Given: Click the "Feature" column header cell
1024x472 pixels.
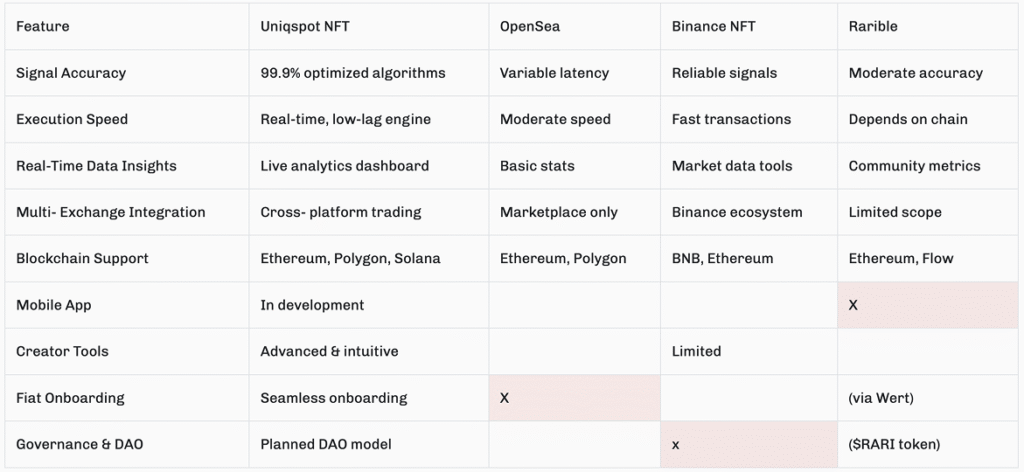Looking at the screenshot, I should [41, 26].
